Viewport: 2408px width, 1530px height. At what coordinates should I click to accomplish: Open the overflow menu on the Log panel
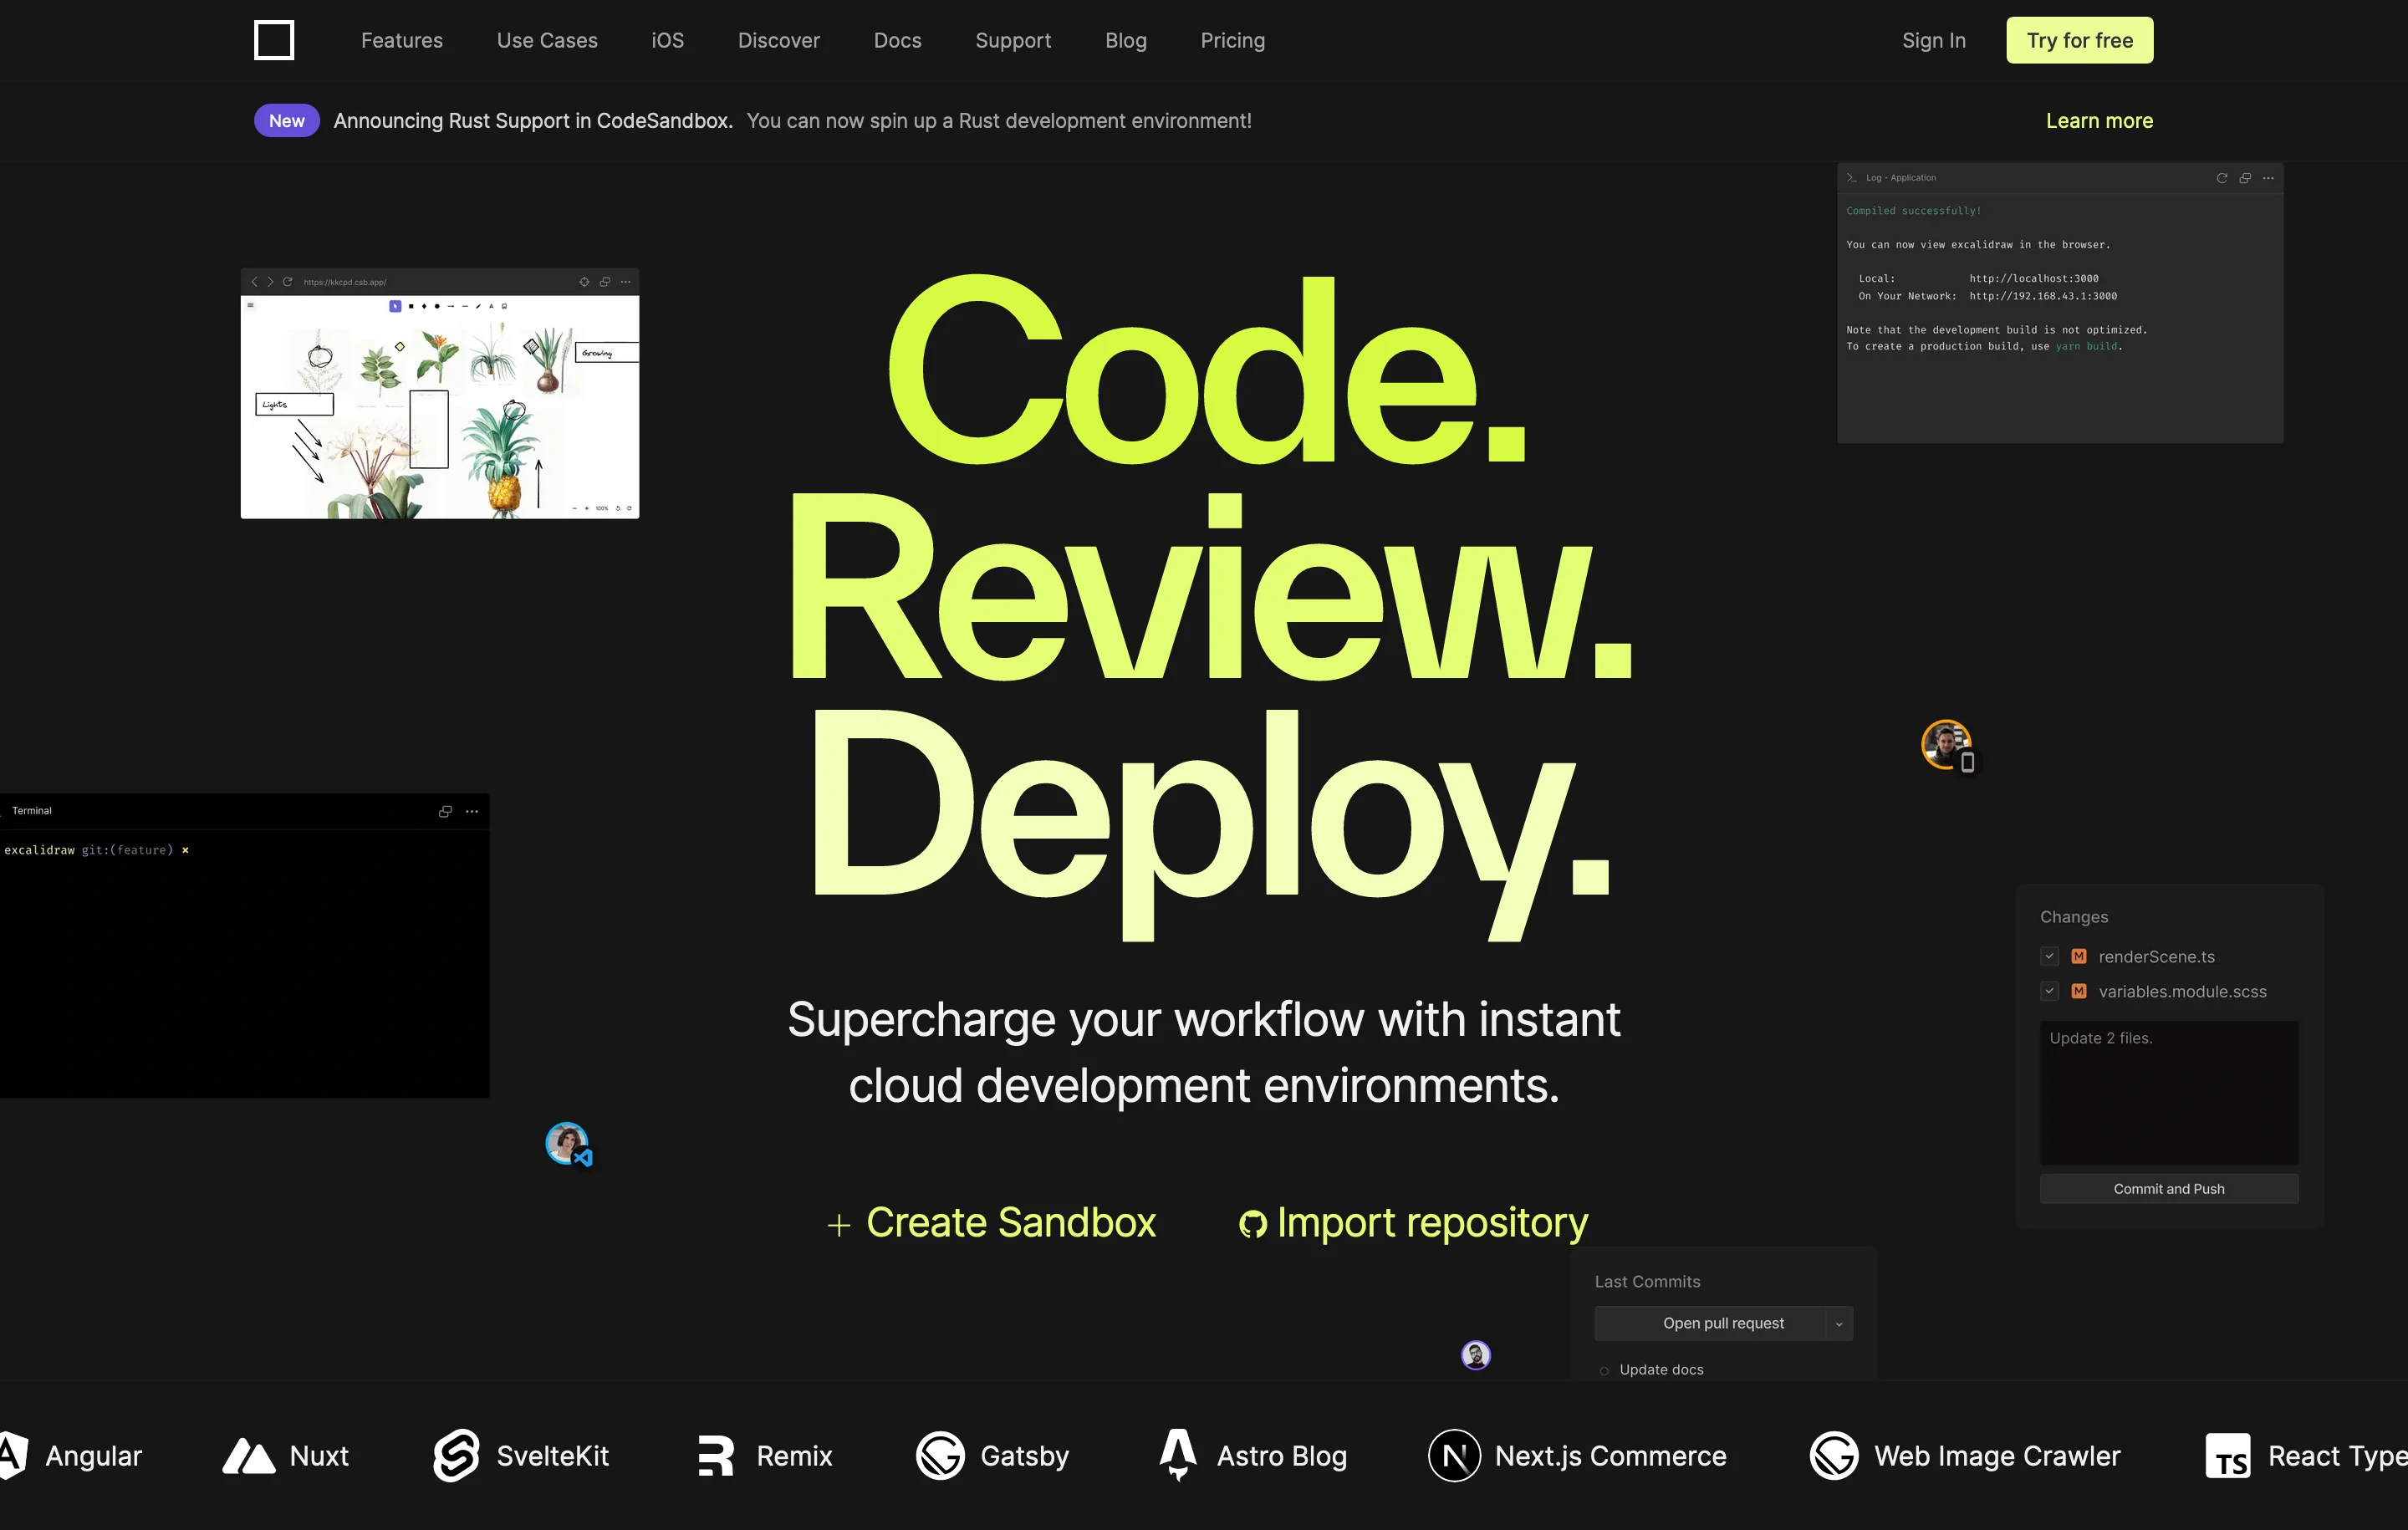point(2270,178)
